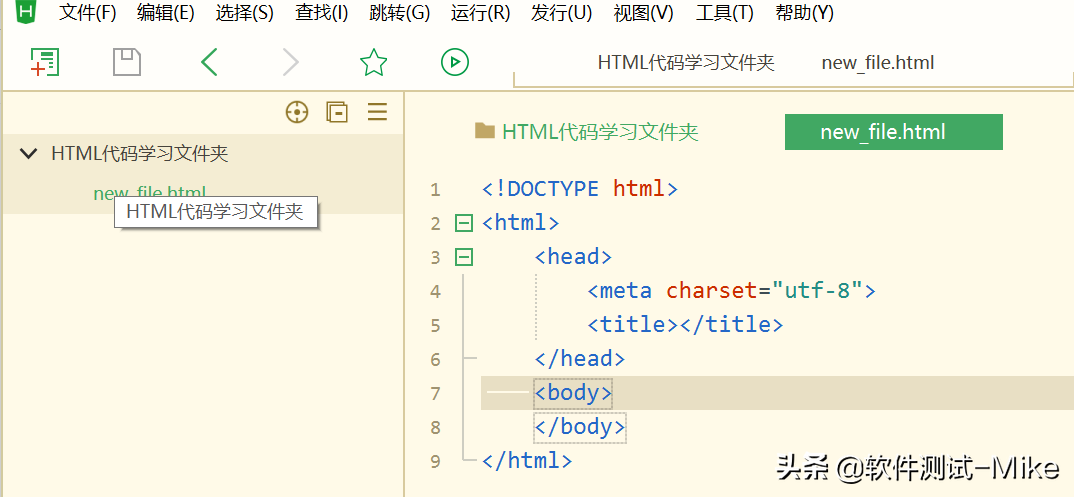The height and width of the screenshot is (497, 1074).
Task: Click the closing head tag
Action: click(579, 359)
